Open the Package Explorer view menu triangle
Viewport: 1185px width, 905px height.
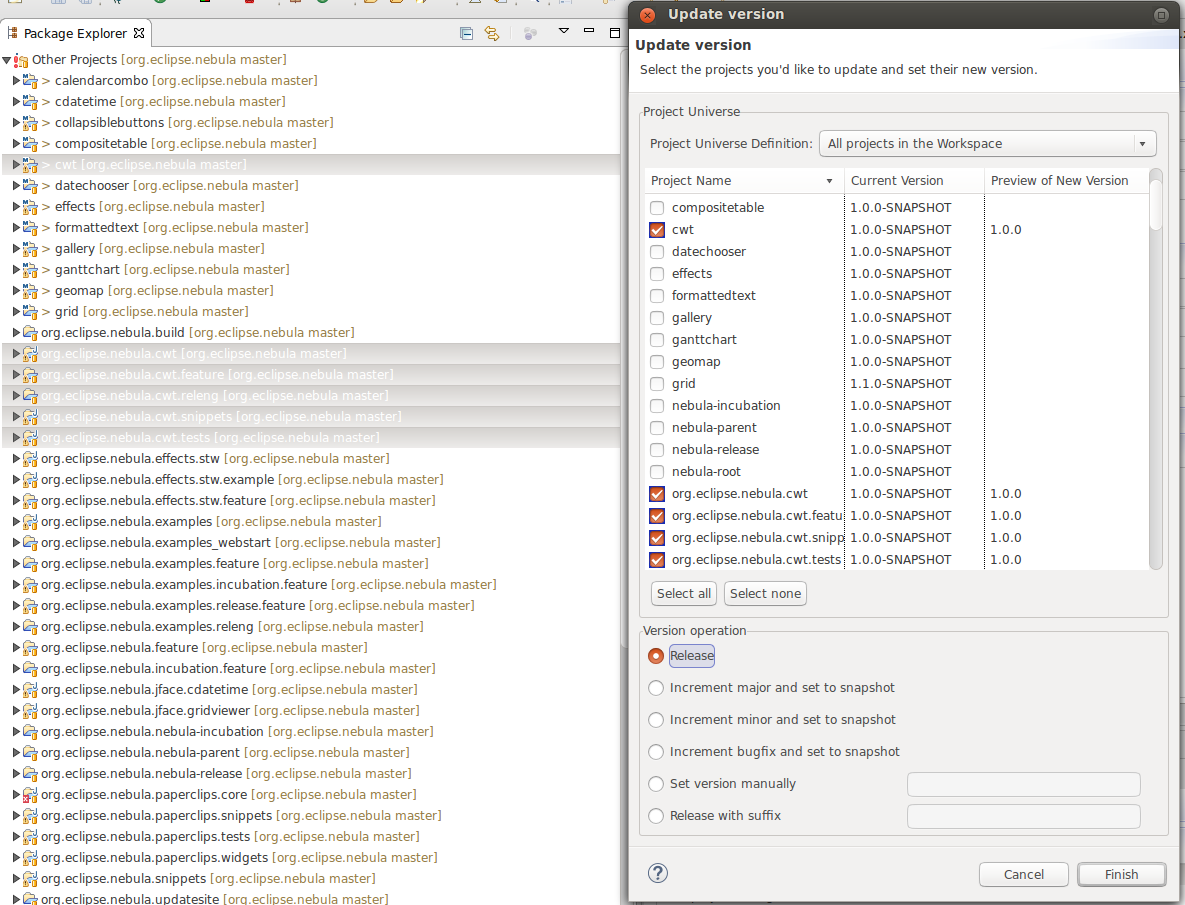pos(563,32)
